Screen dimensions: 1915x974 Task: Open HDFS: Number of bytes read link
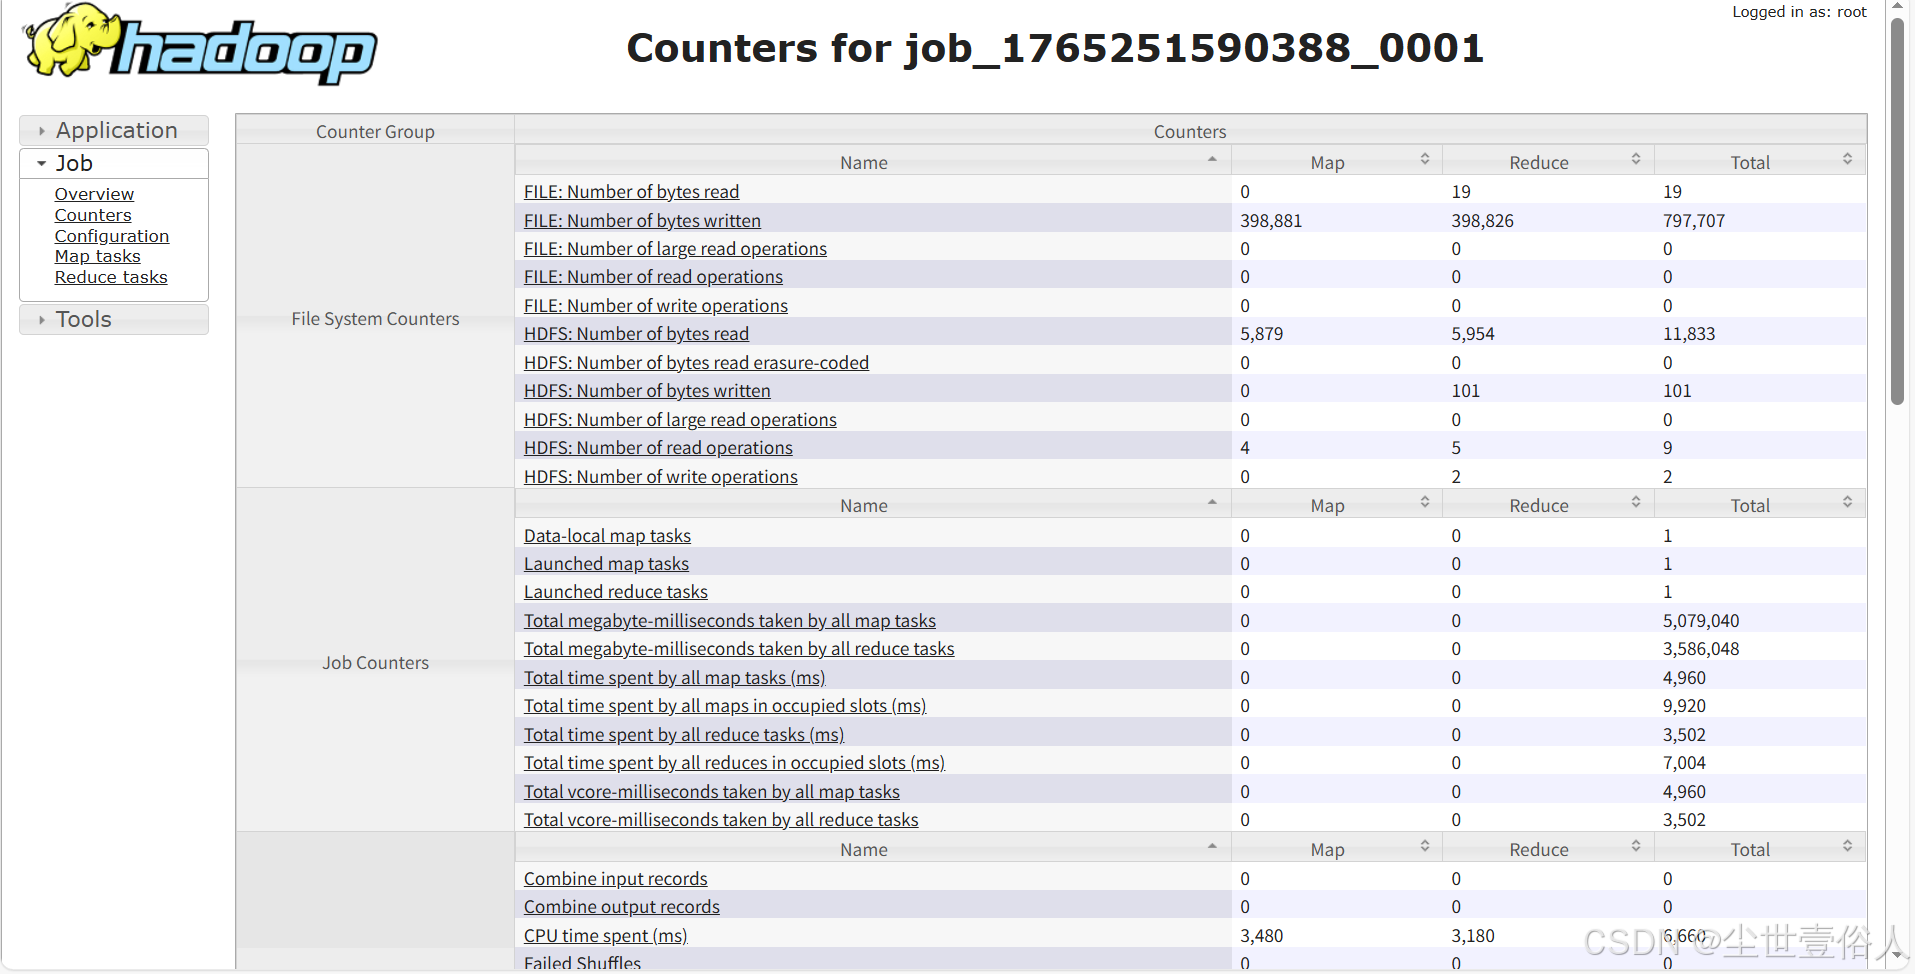636,334
